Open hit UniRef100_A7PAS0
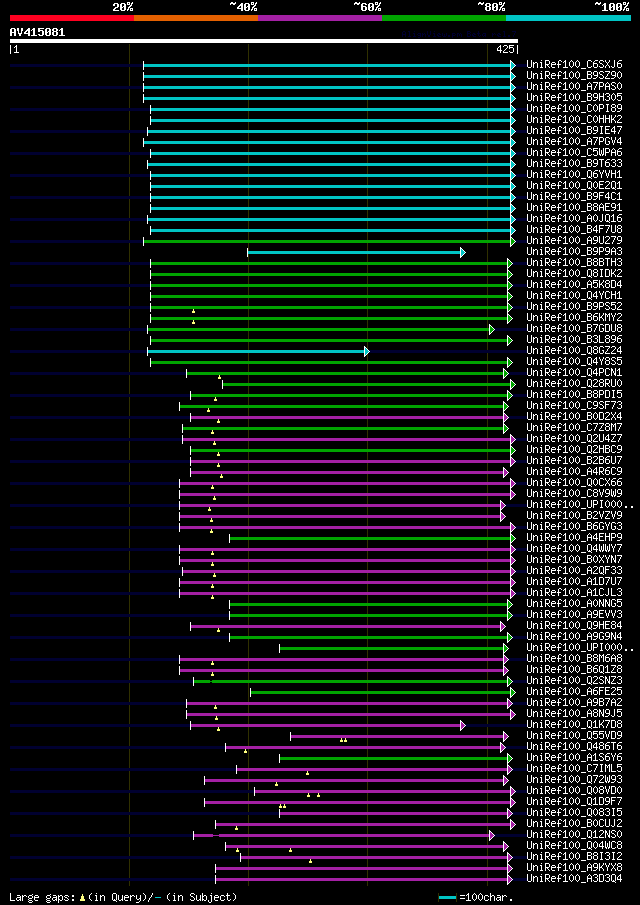Image resolution: width=640 pixels, height=905 pixels. [x=574, y=87]
